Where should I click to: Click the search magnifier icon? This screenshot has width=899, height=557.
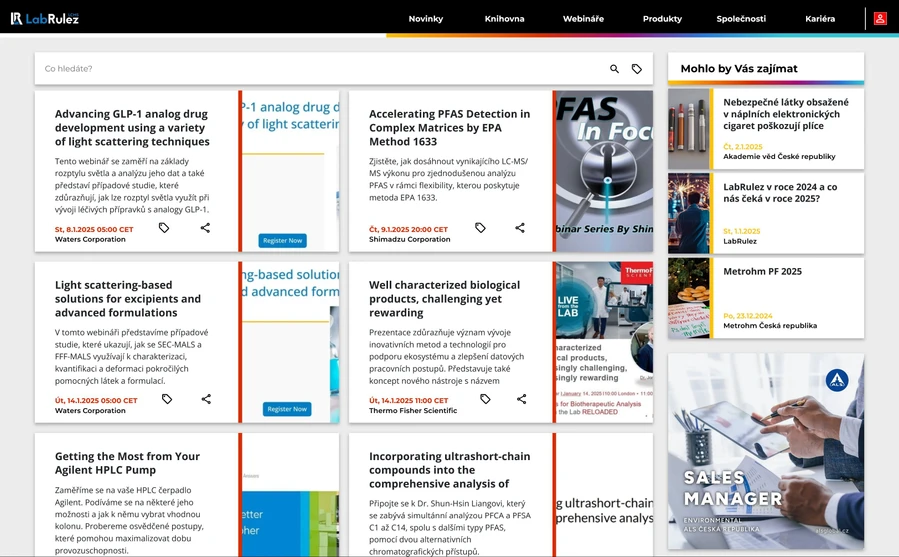coord(614,69)
